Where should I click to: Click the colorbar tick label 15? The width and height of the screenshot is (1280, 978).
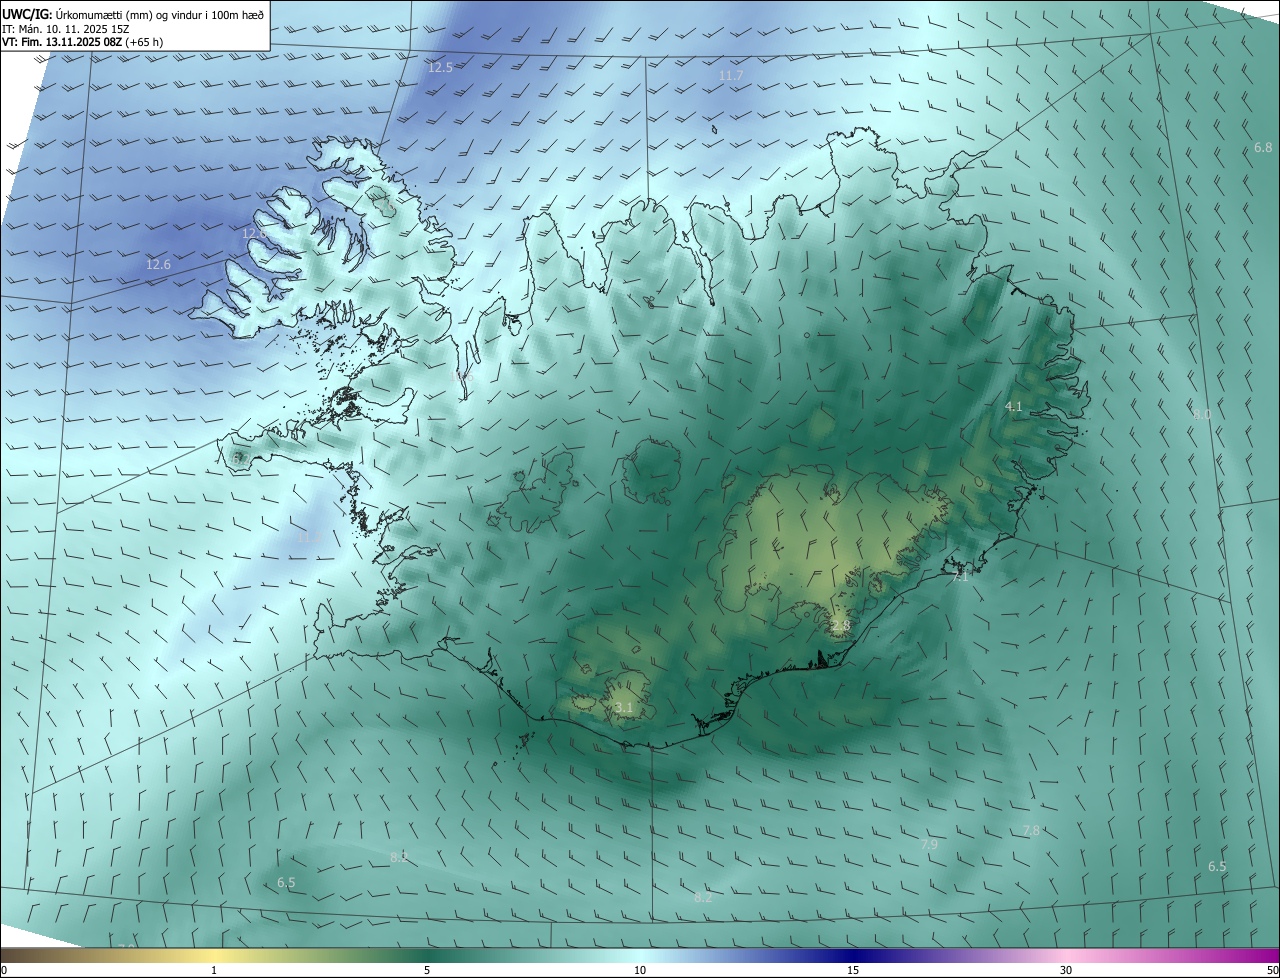click(x=853, y=971)
